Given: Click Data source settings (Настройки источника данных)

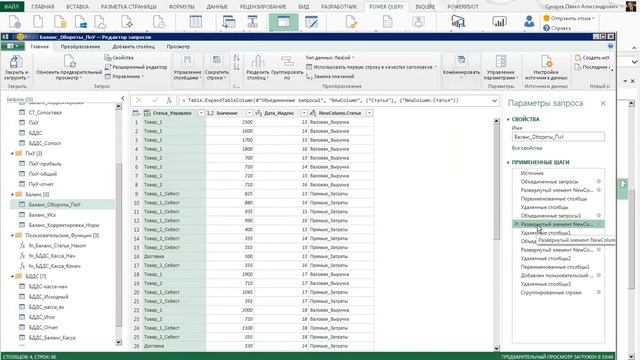Looking at the screenshot, I should click(546, 68).
